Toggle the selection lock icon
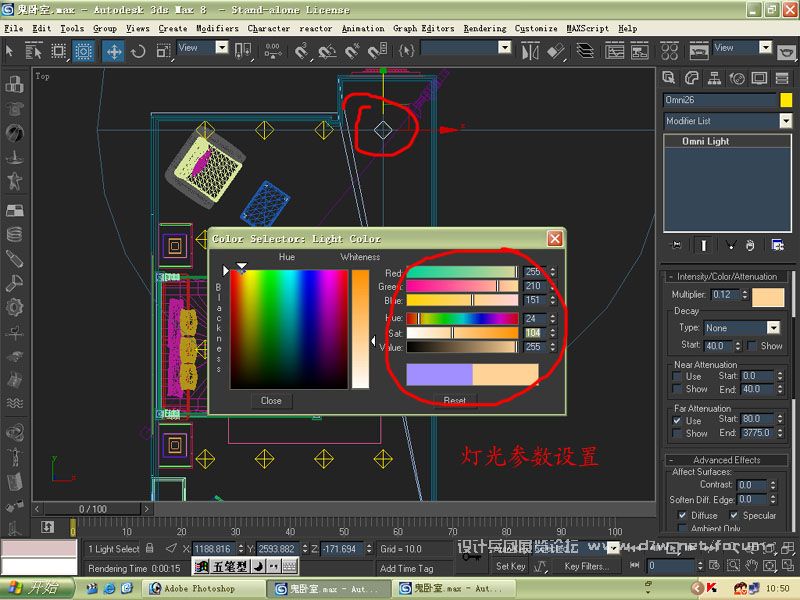 click(149, 548)
